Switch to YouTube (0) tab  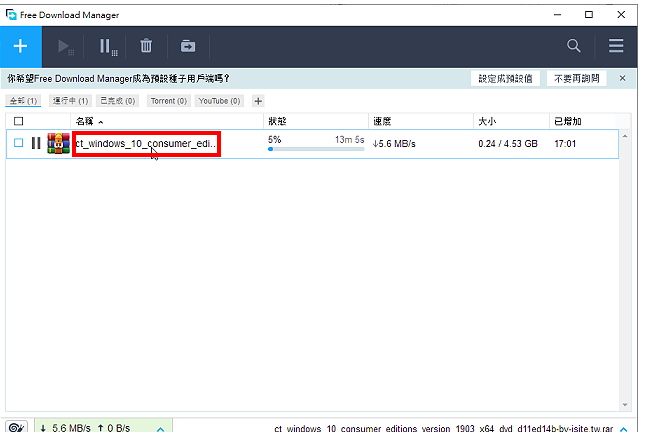(x=219, y=101)
